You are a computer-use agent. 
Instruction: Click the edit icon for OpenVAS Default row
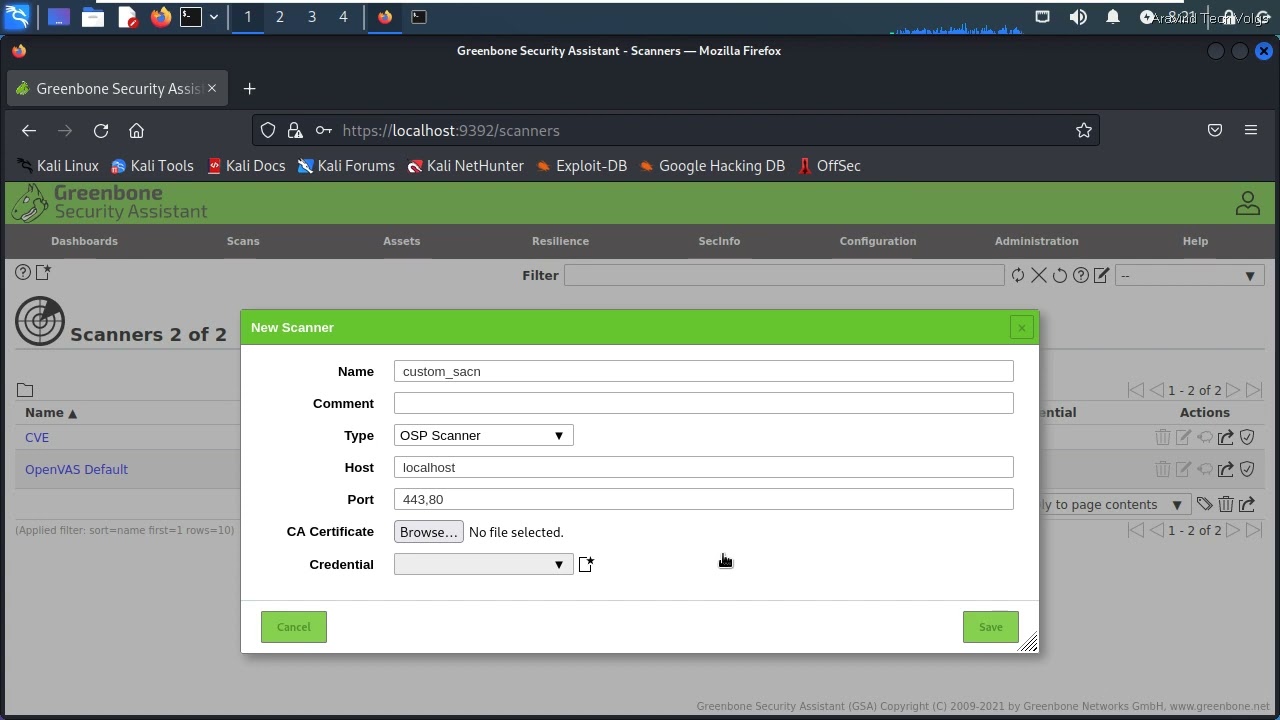[1183, 469]
